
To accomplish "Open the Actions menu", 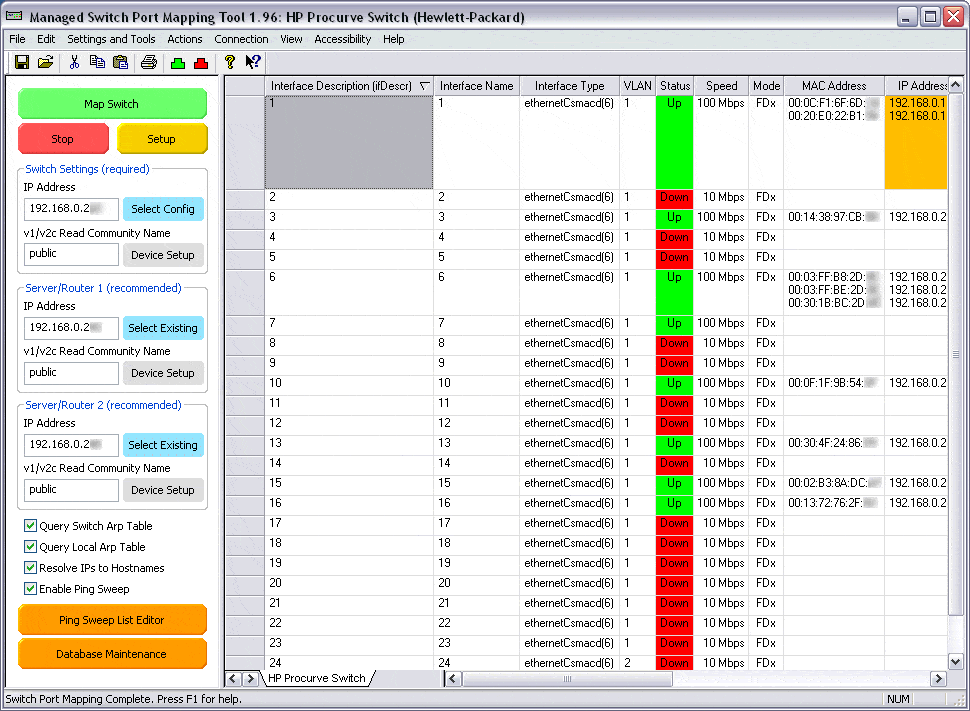I will pos(185,39).
